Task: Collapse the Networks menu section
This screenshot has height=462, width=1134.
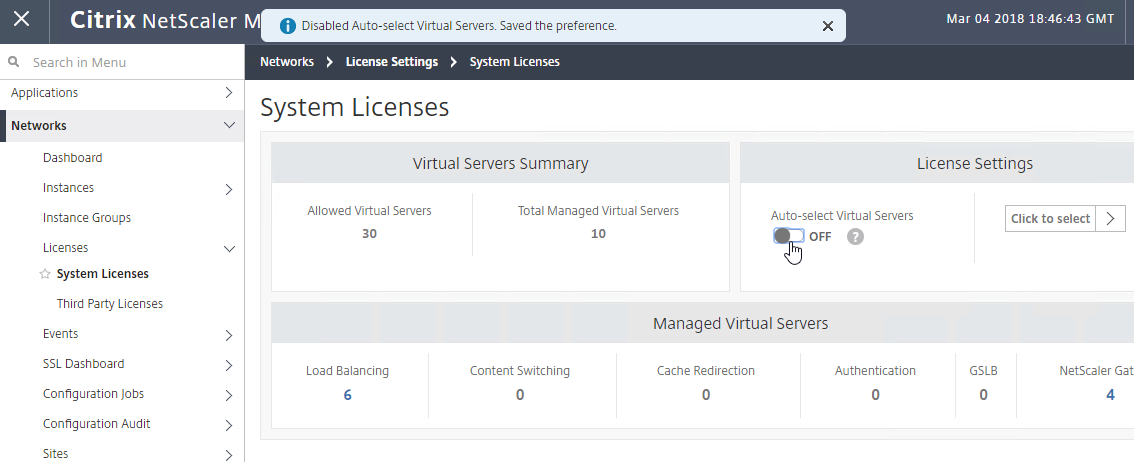Action: 229,125
